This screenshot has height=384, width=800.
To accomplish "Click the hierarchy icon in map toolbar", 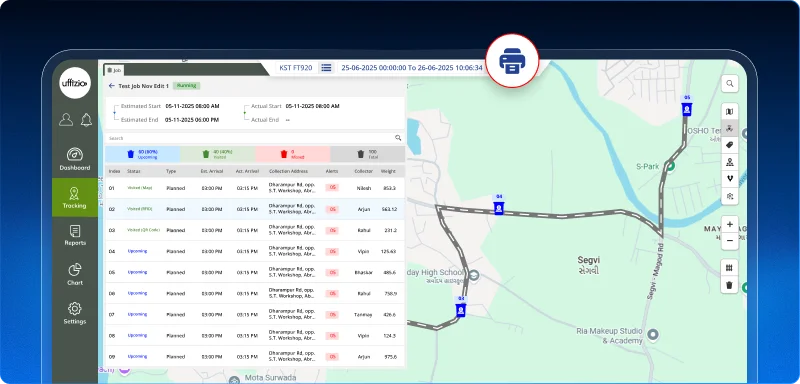I will 730,162.
